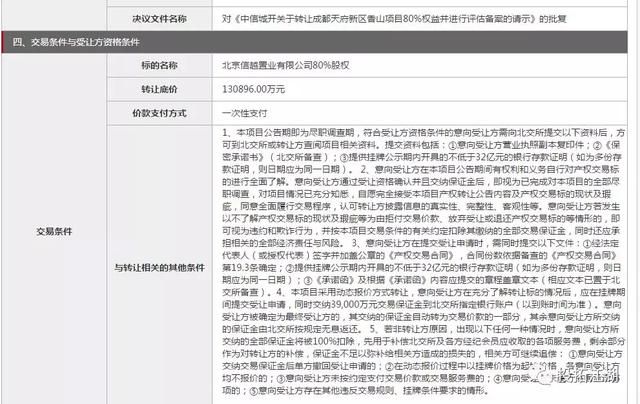Click the conditions paragraph starting 1、本项目公告期
Screen dimensions: 640x404
(x=423, y=262)
